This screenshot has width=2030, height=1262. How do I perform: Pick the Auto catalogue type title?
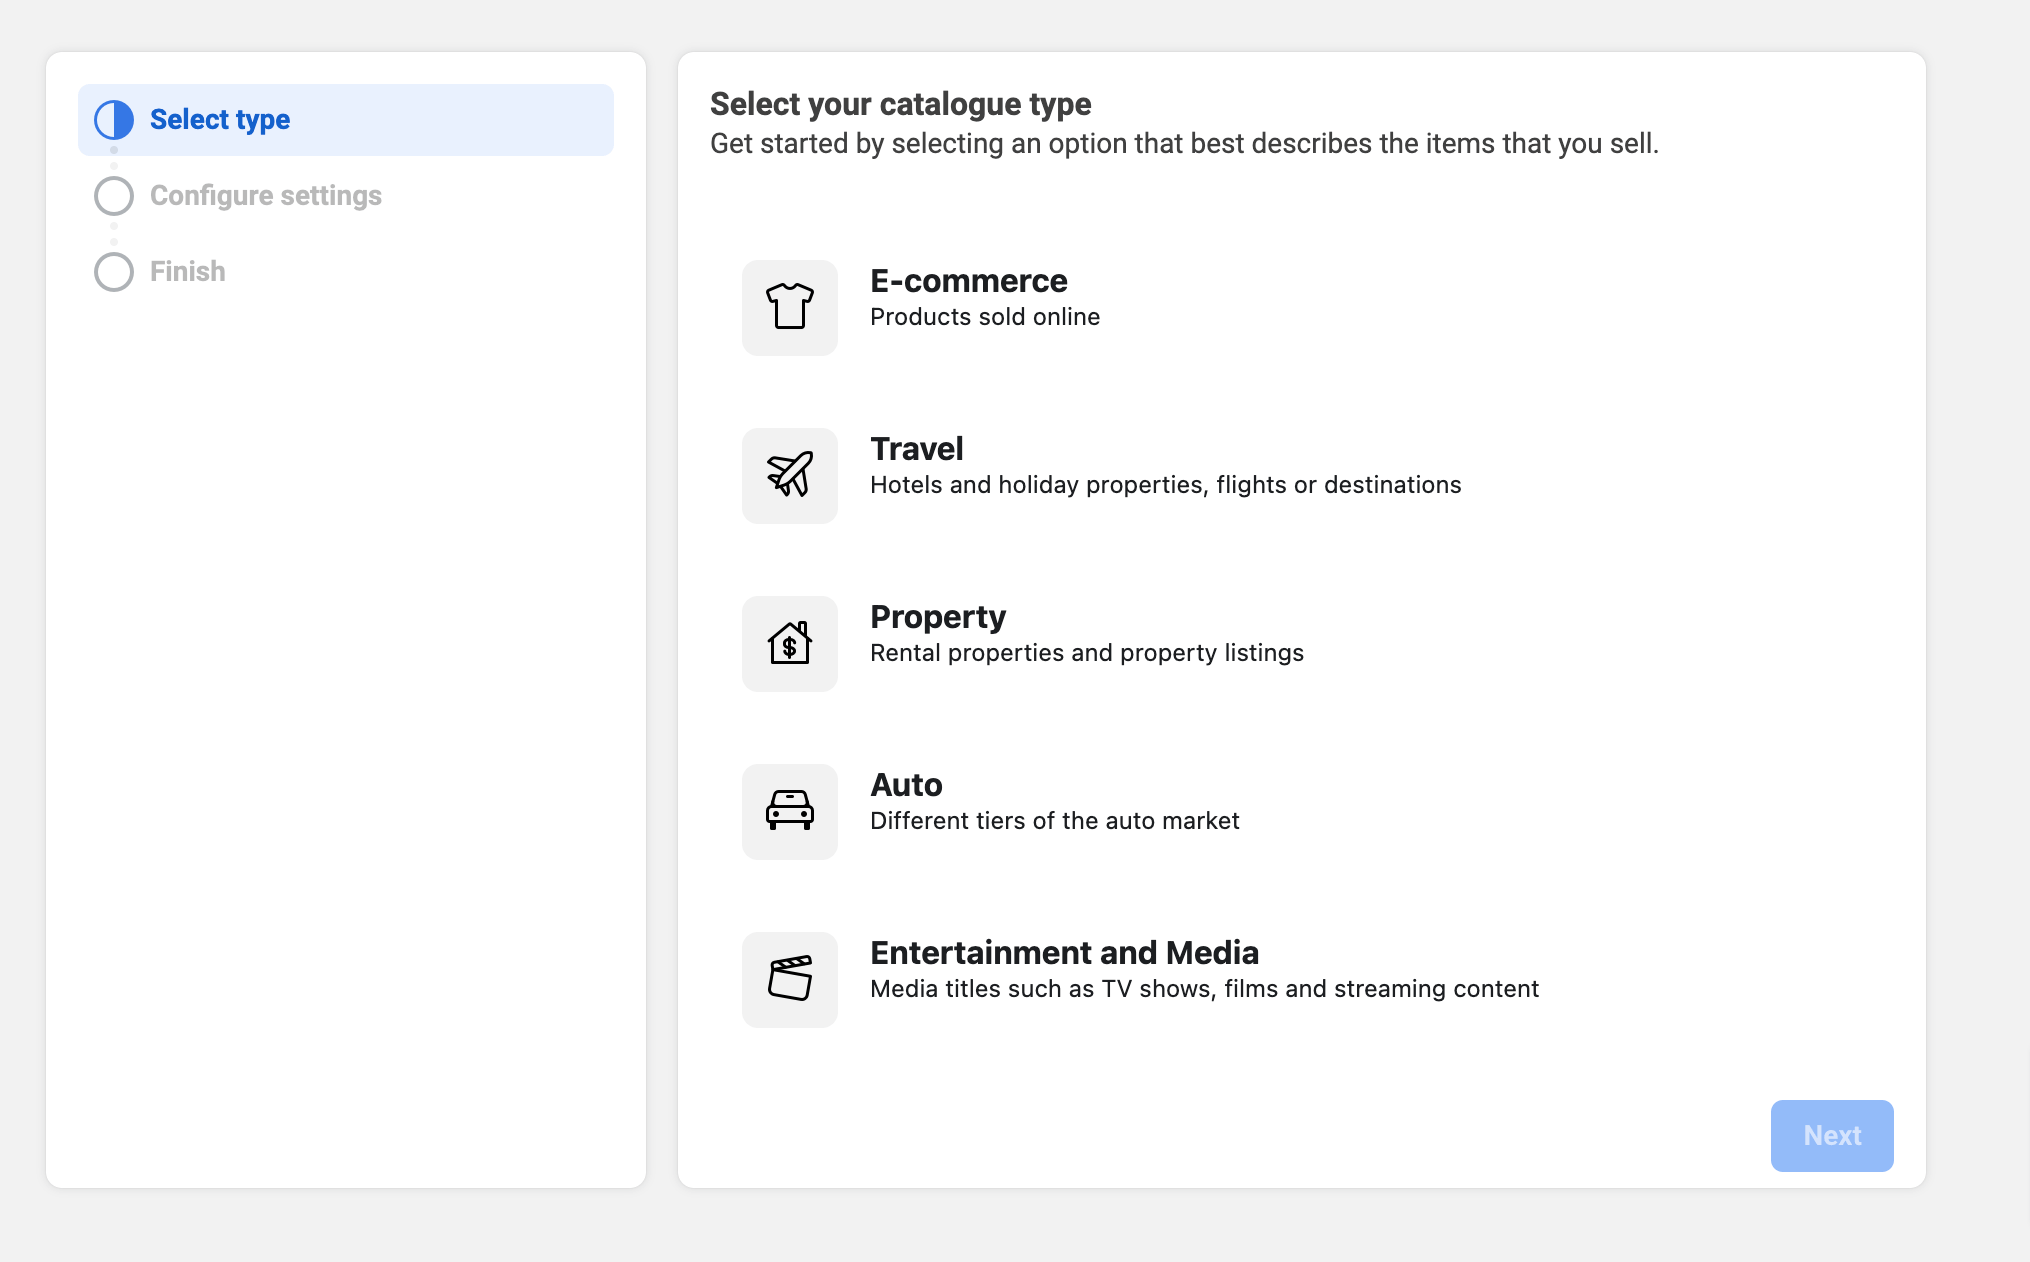click(x=906, y=785)
